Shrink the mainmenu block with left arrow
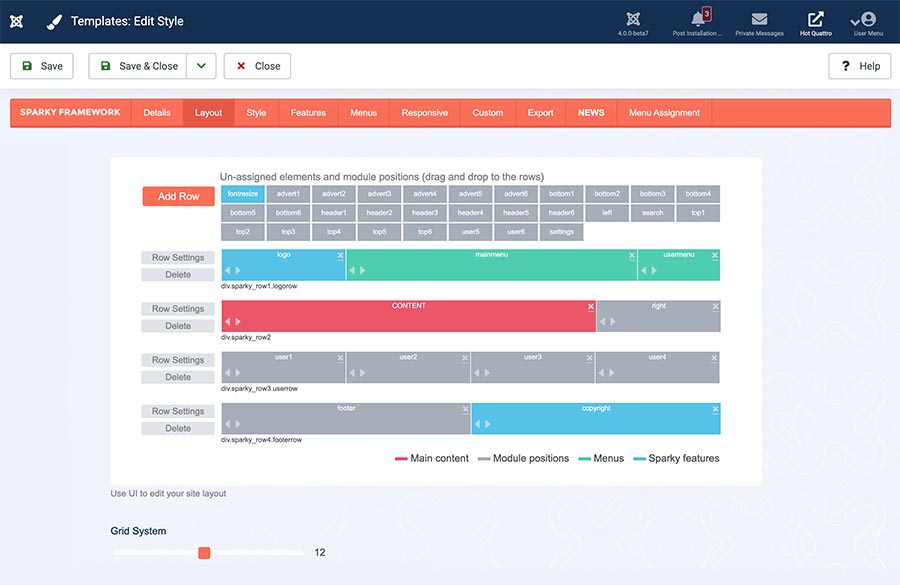Screen dimensions: 900x585 [352, 270]
